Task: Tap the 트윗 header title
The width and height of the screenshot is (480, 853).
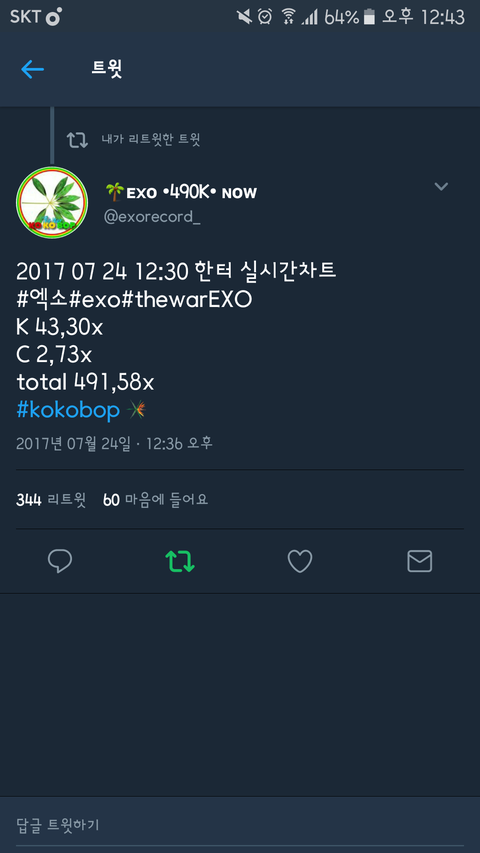Action: point(107,69)
